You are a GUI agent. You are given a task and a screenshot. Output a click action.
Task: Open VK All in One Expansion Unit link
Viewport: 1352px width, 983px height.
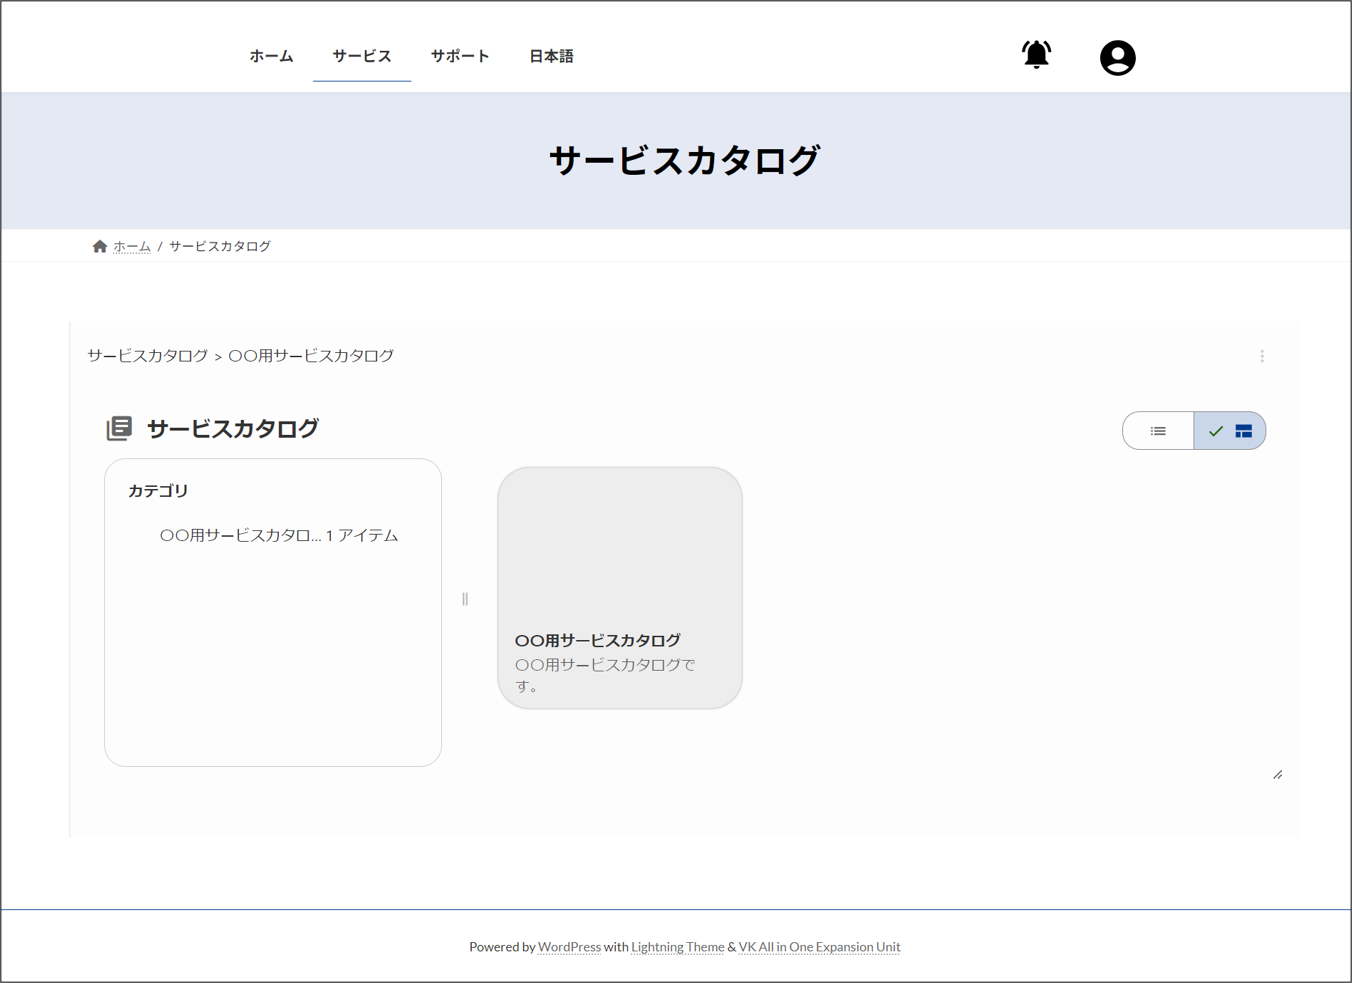point(819,947)
